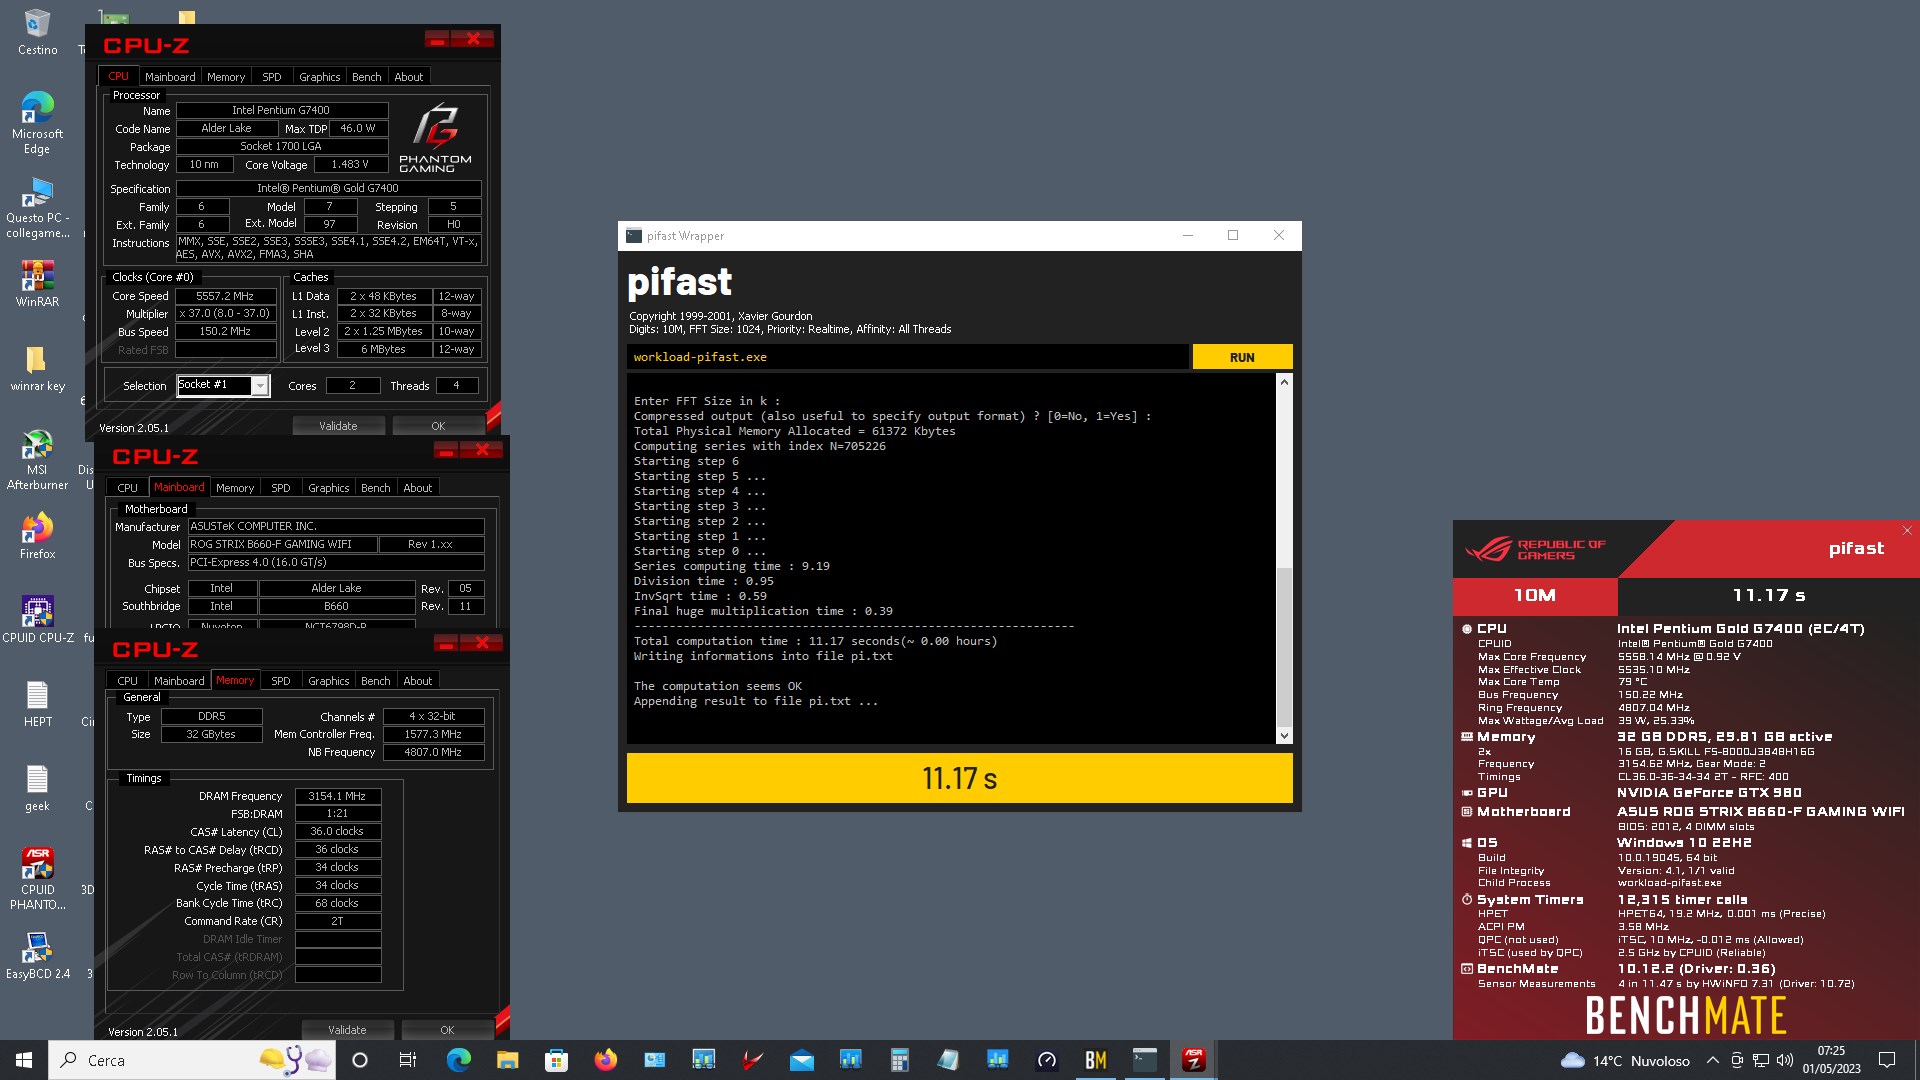Open notifications action center icon
The image size is (1920, 1080).
click(x=1887, y=1060)
